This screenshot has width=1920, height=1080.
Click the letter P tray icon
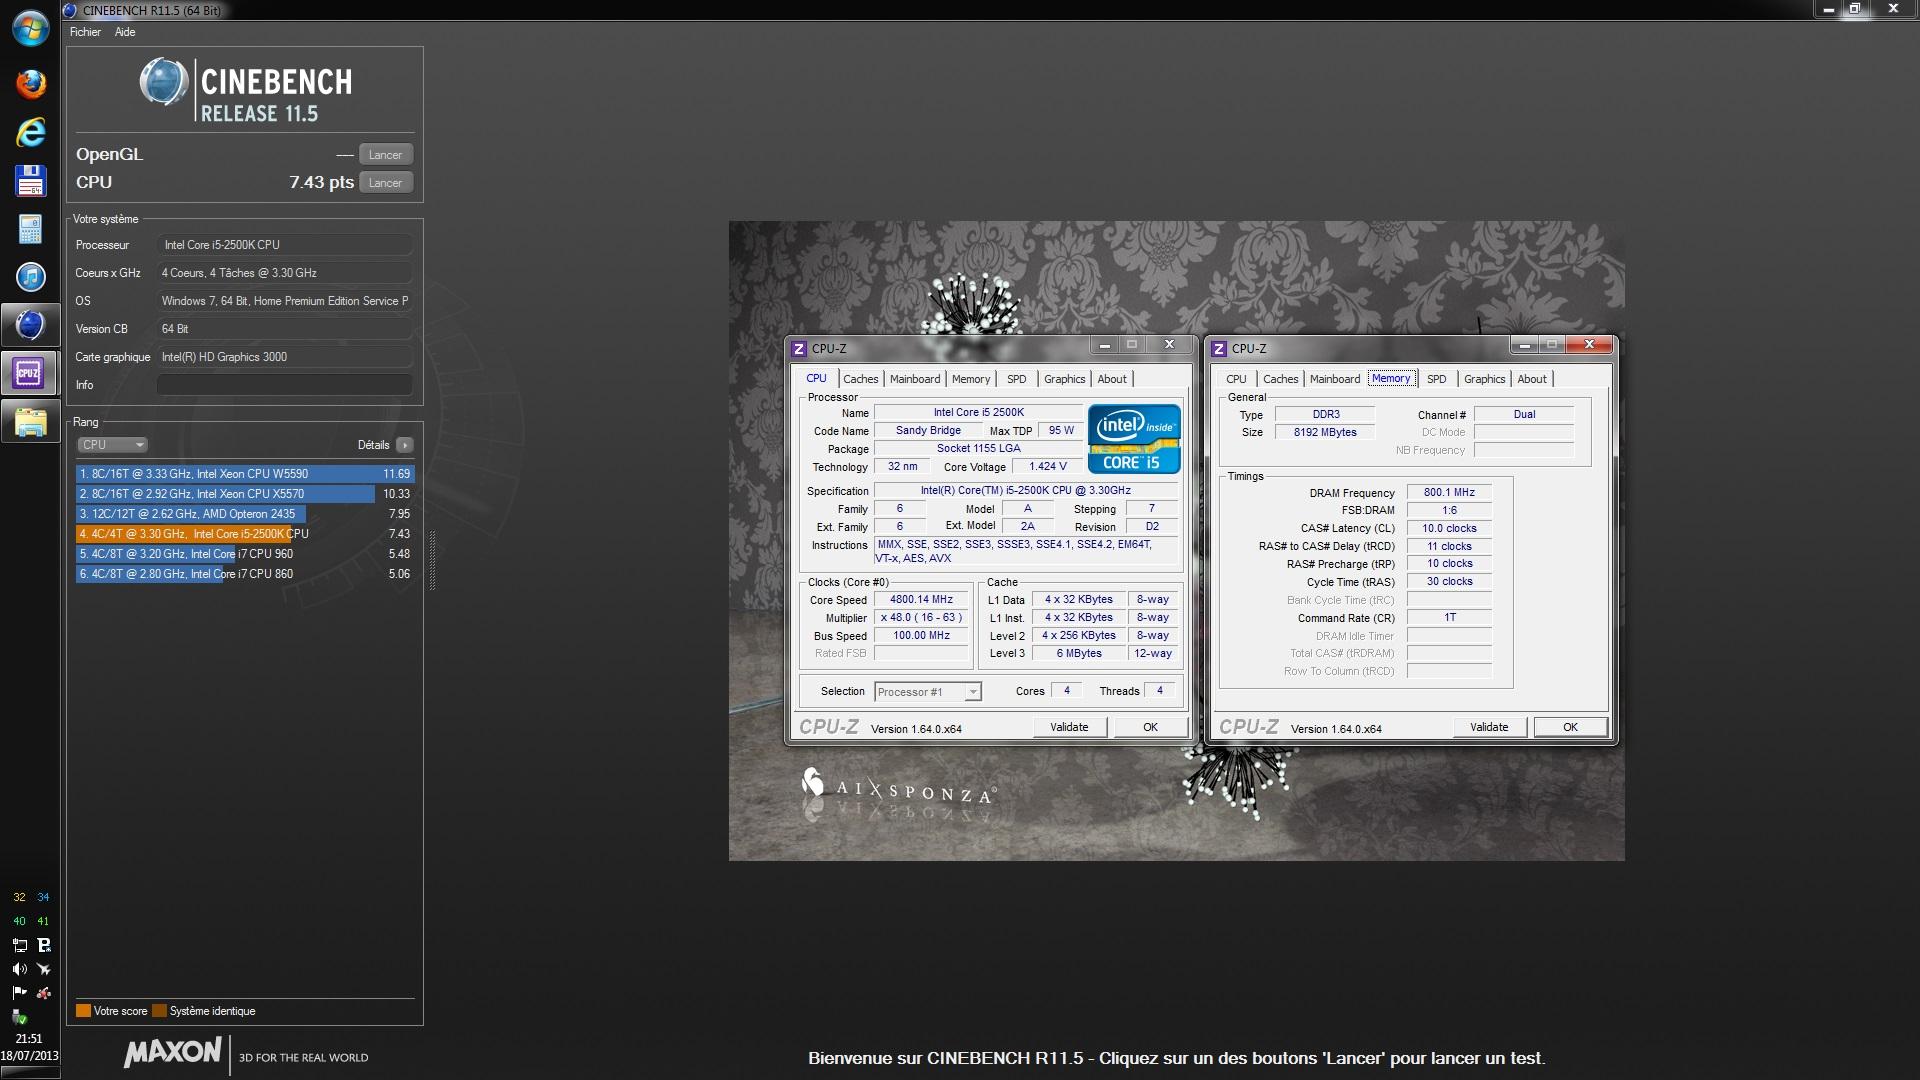tap(43, 945)
